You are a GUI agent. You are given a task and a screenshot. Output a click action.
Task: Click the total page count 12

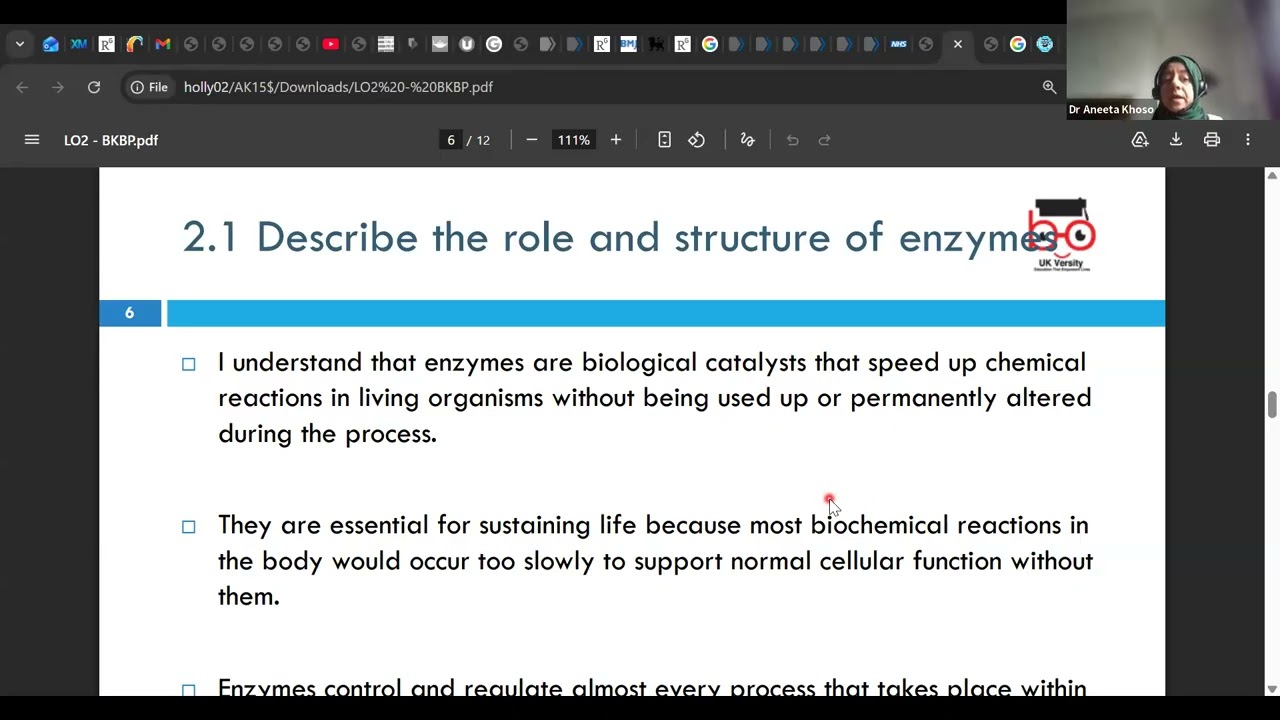[x=483, y=140]
